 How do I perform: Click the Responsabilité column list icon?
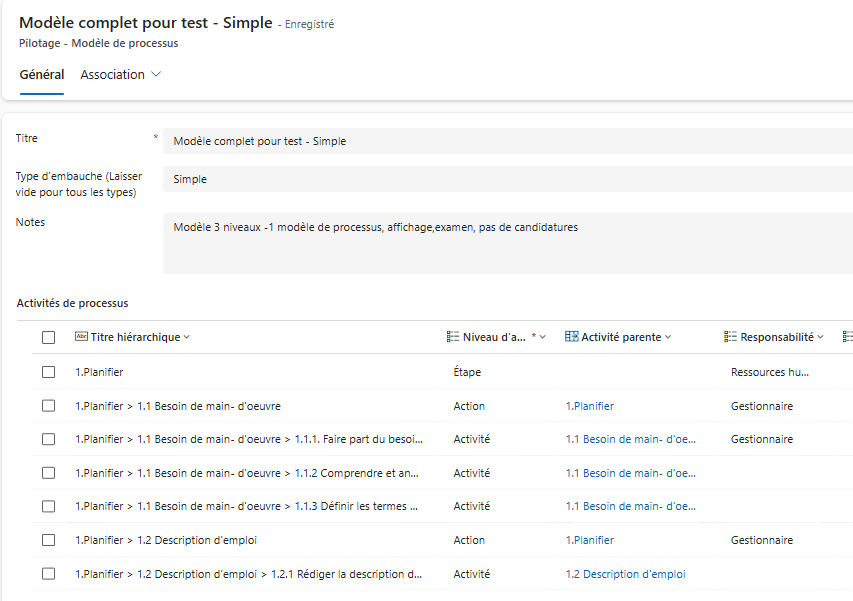click(731, 337)
